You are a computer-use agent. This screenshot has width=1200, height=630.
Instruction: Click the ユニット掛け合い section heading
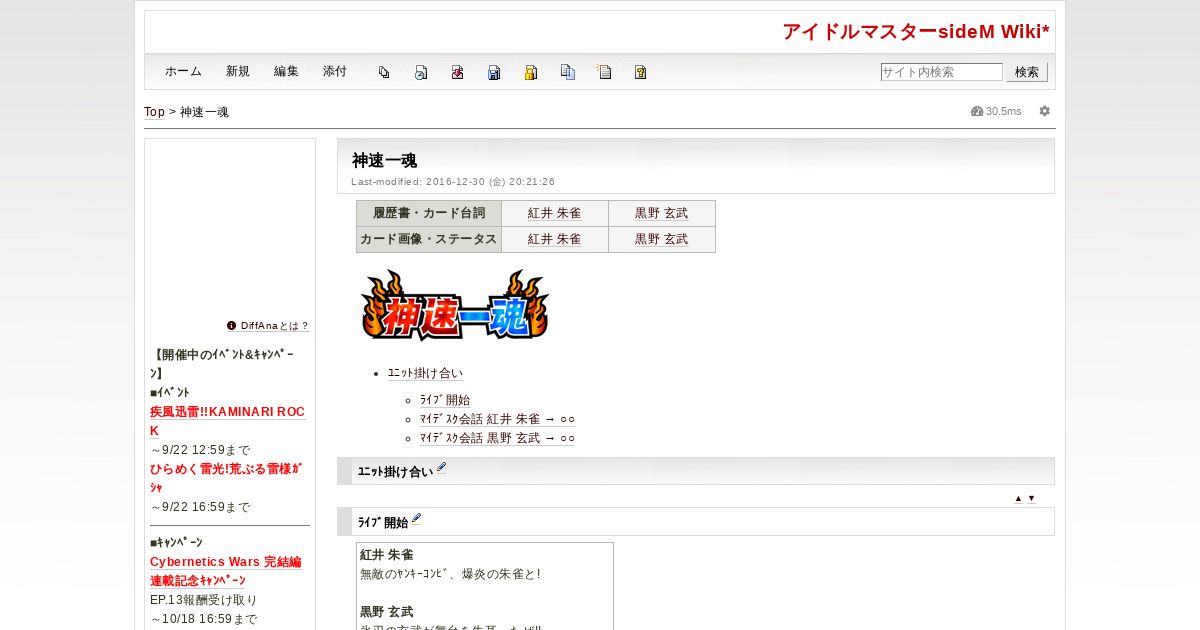[x=395, y=472]
